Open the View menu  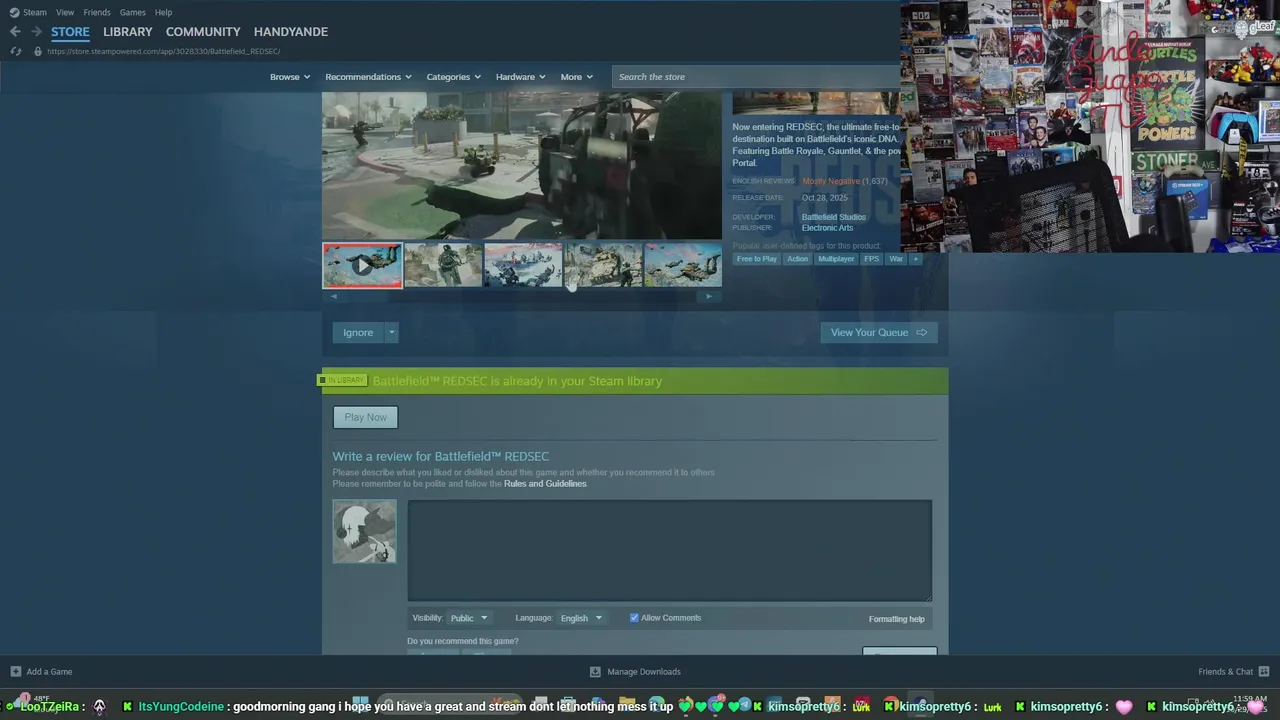(x=65, y=12)
